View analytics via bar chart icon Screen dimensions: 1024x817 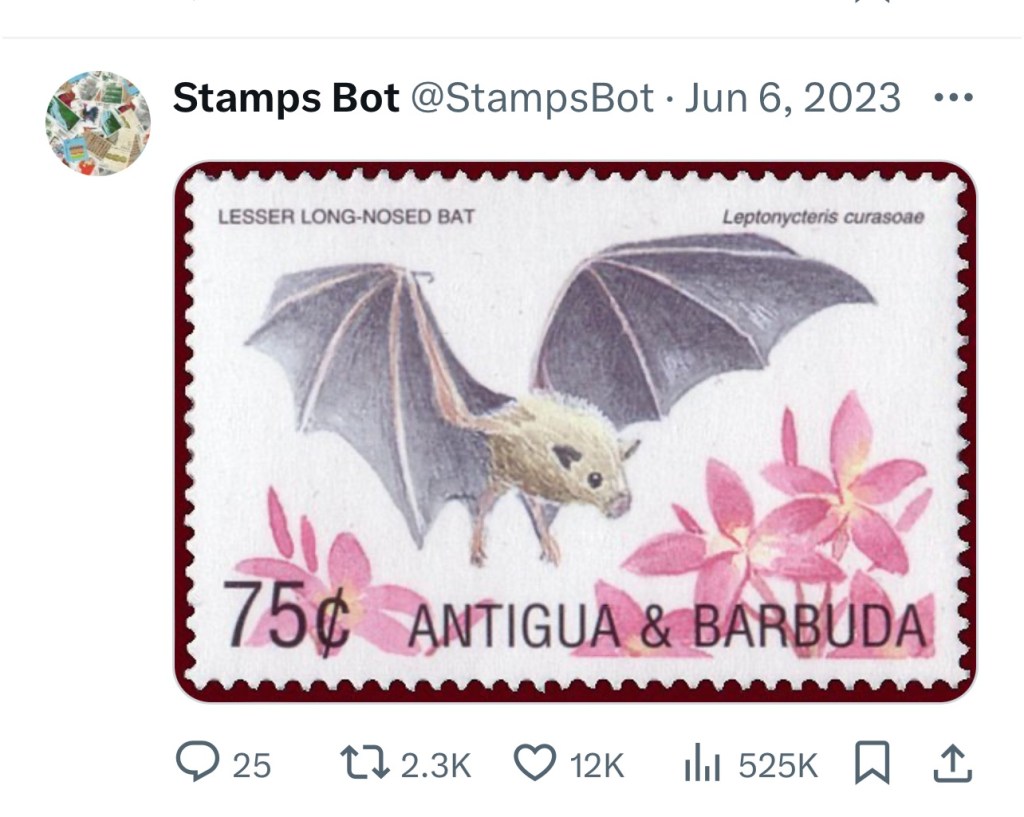tap(702, 762)
